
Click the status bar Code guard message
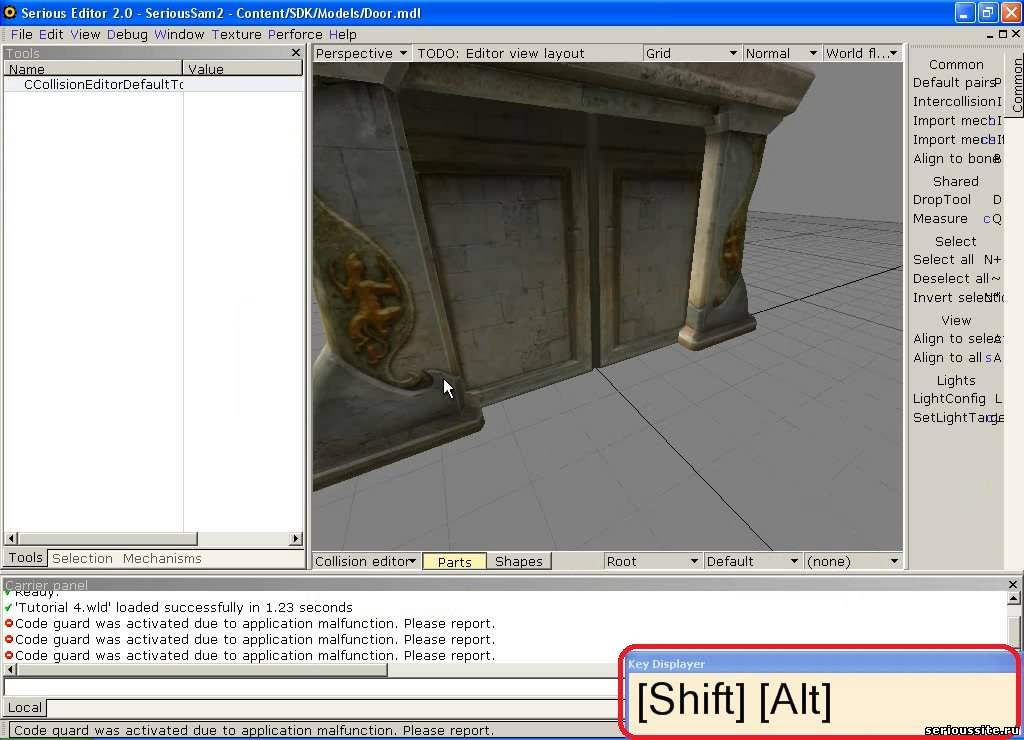254,730
